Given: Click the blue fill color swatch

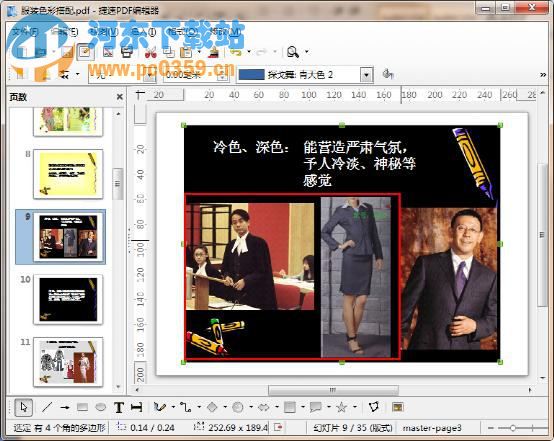Looking at the screenshot, I should (x=252, y=75).
